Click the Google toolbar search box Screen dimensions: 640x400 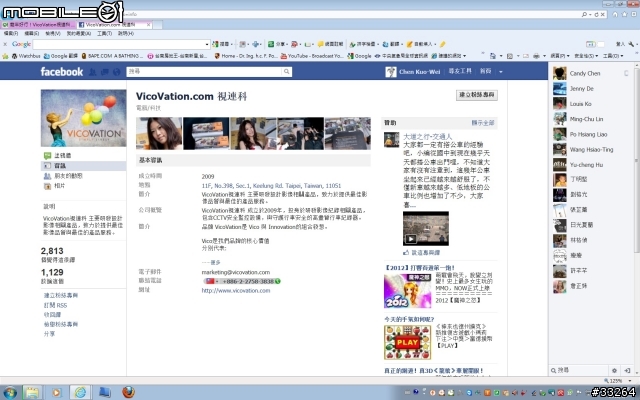click(x=118, y=44)
